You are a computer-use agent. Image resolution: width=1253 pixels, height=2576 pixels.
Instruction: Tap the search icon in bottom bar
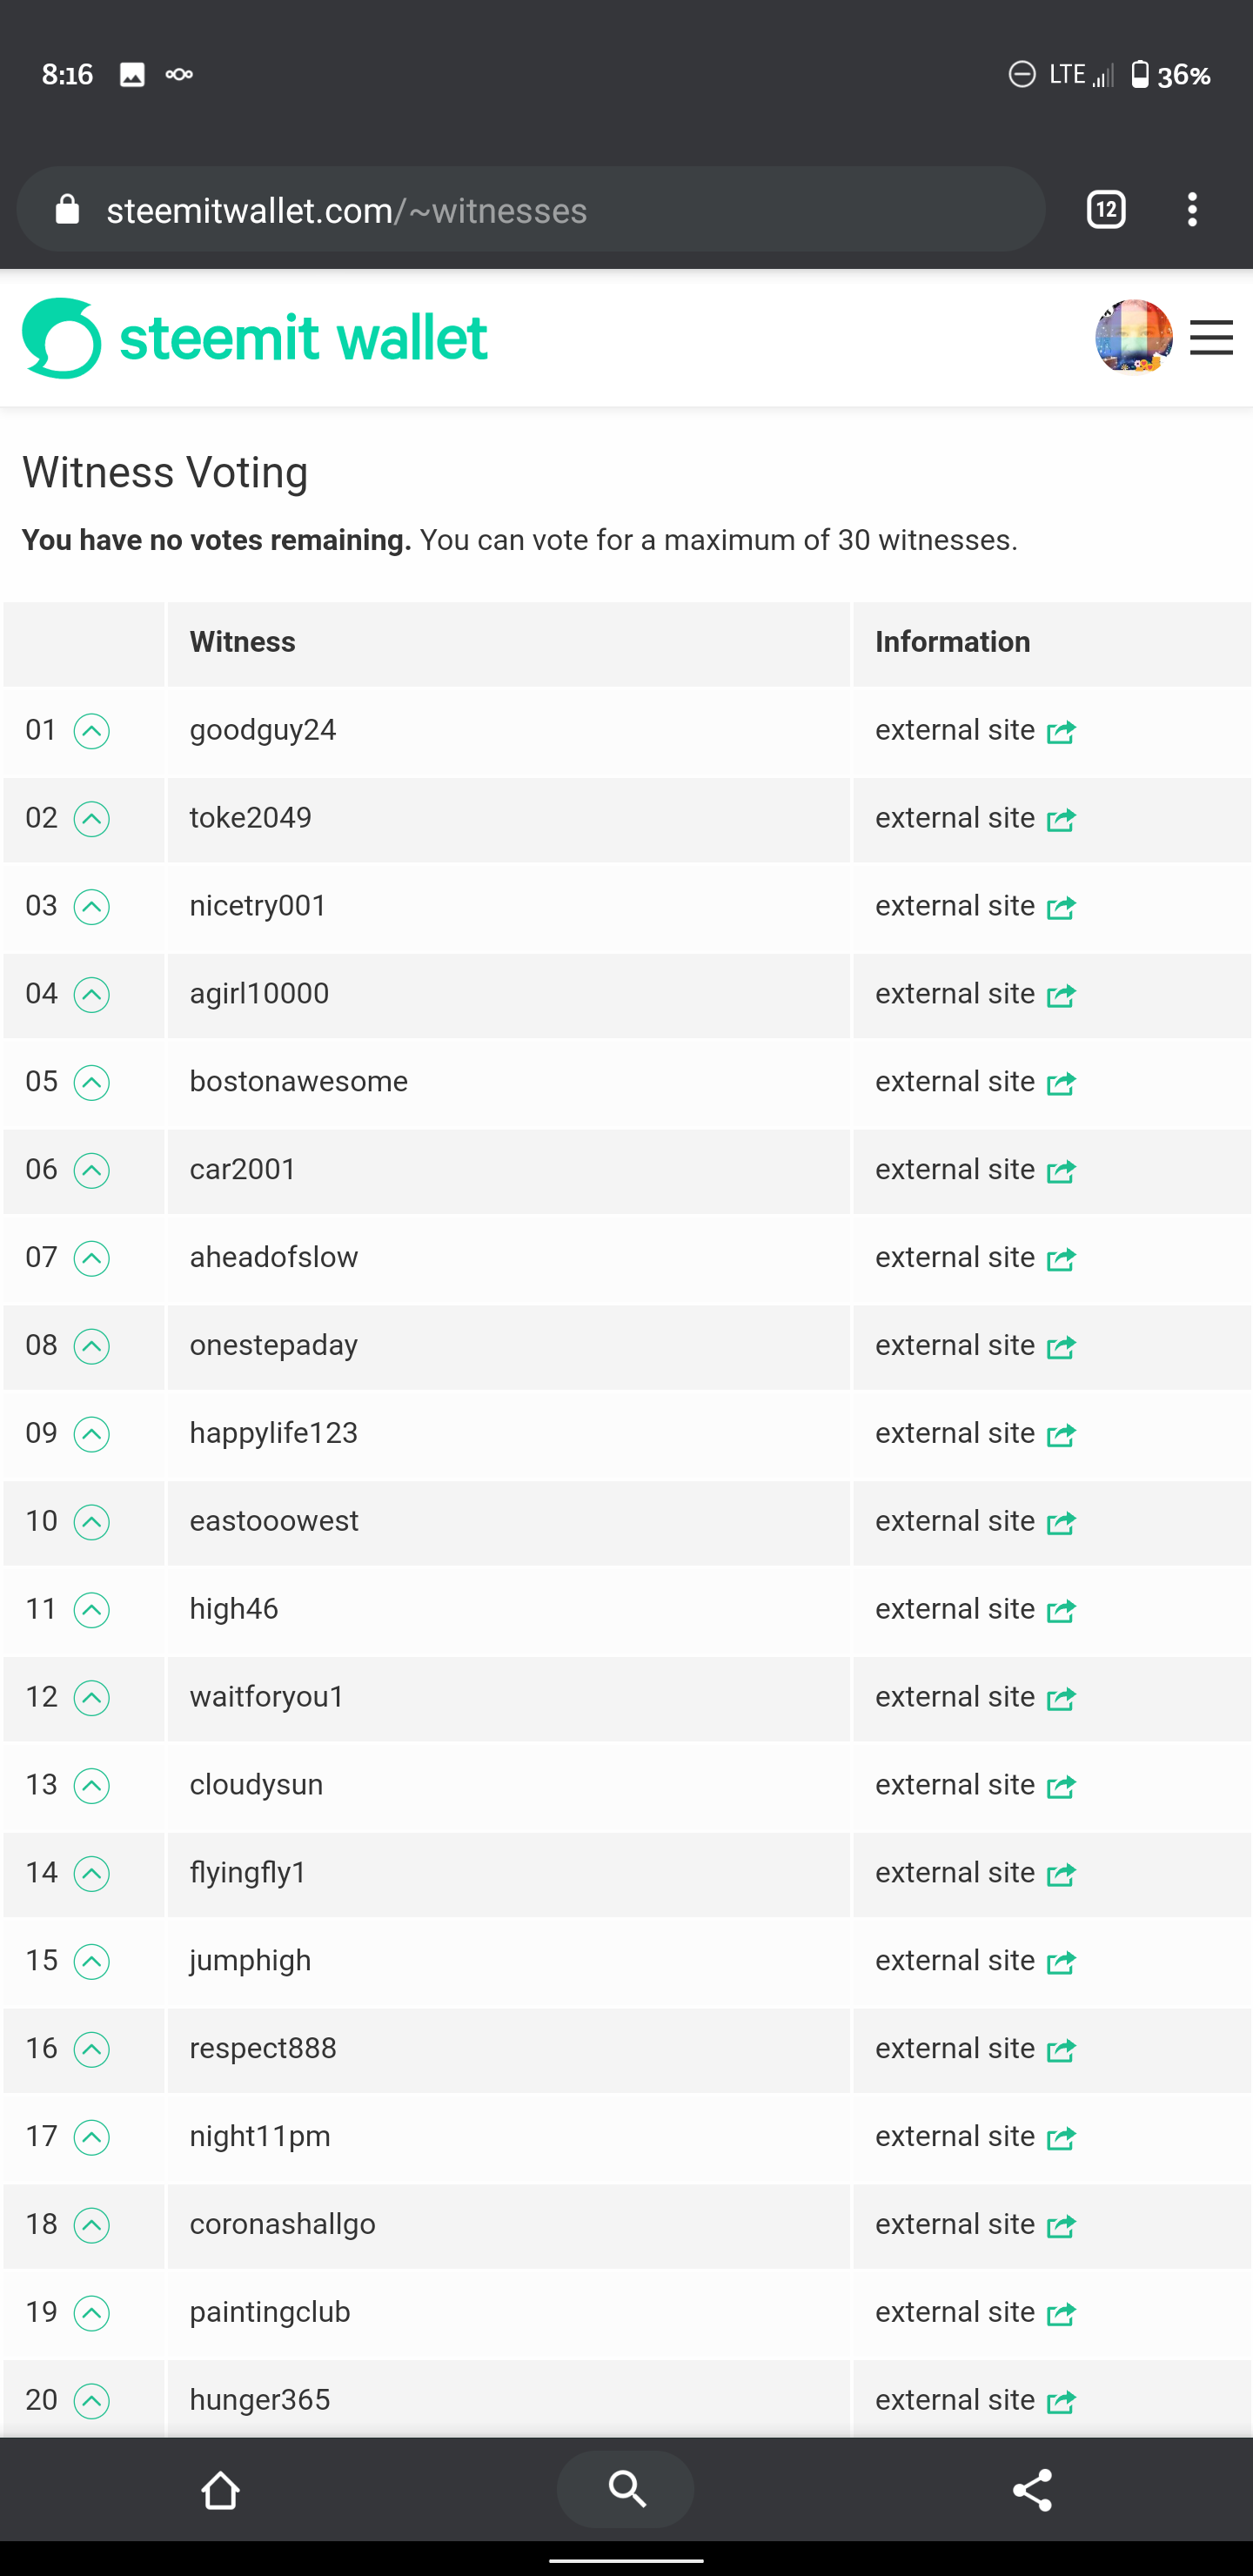pyautogui.click(x=626, y=2489)
